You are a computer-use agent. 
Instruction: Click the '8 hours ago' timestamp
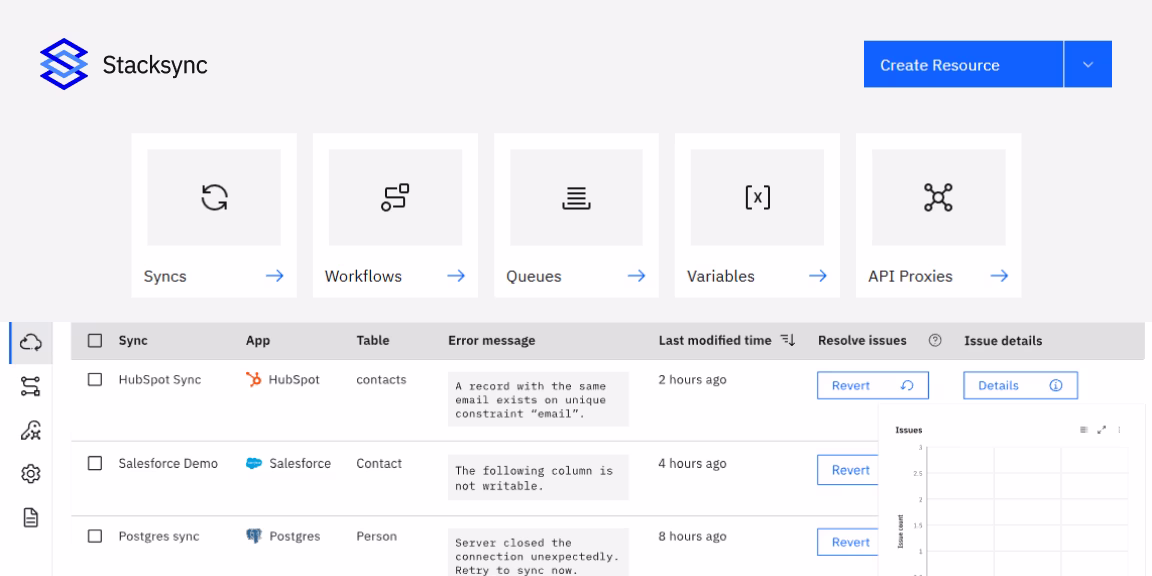[x=692, y=536]
